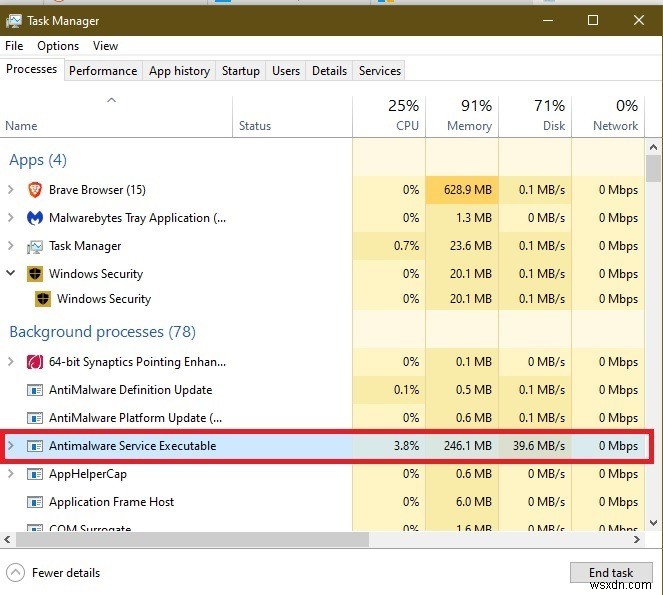The width and height of the screenshot is (663, 595).
Task: Click the horizontal scrollbar right arrow
Action: [637, 540]
